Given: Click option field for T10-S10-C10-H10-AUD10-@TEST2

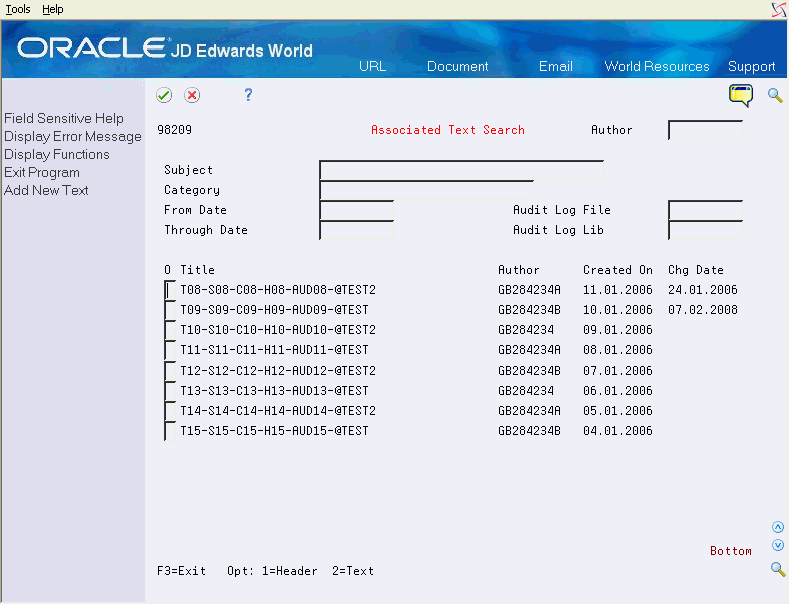Looking at the screenshot, I should point(170,330).
